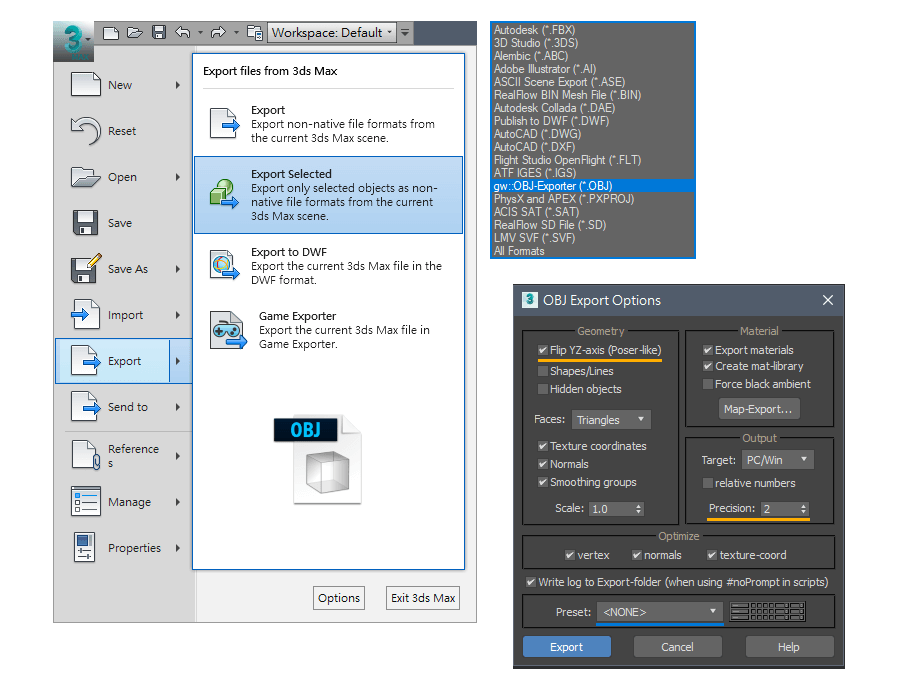Expand the quick access toolbar customize arrow

(405, 33)
